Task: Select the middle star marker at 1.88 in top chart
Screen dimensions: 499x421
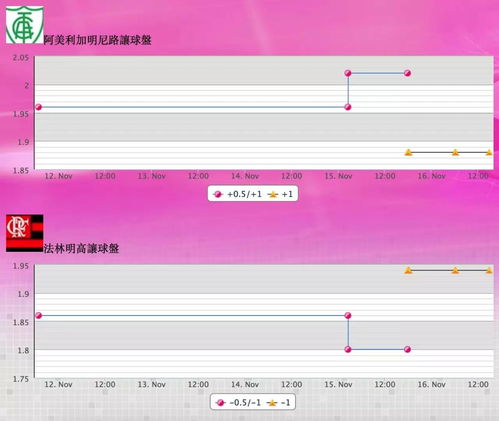Action: pos(455,152)
